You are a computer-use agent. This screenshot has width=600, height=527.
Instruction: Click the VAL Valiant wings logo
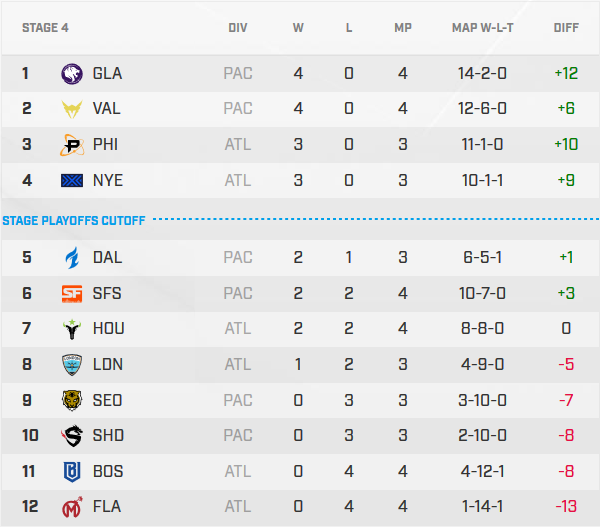pyautogui.click(x=72, y=109)
